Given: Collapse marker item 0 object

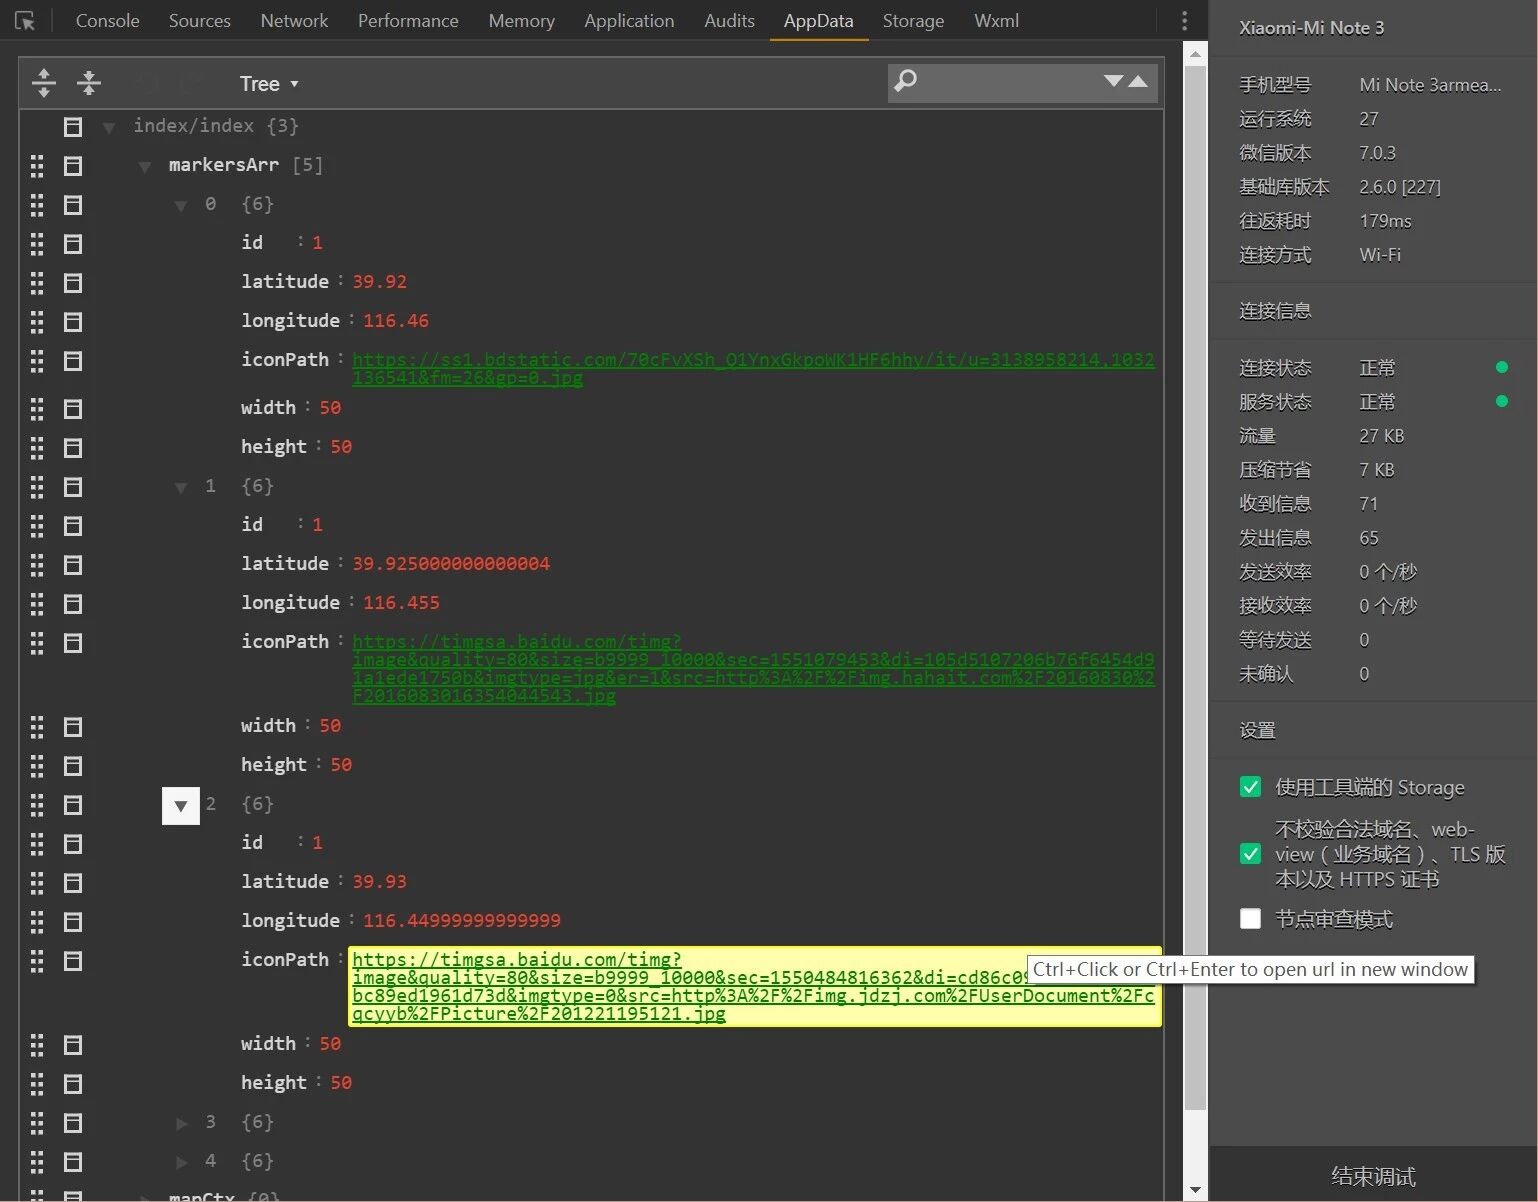Looking at the screenshot, I should click(x=181, y=205).
